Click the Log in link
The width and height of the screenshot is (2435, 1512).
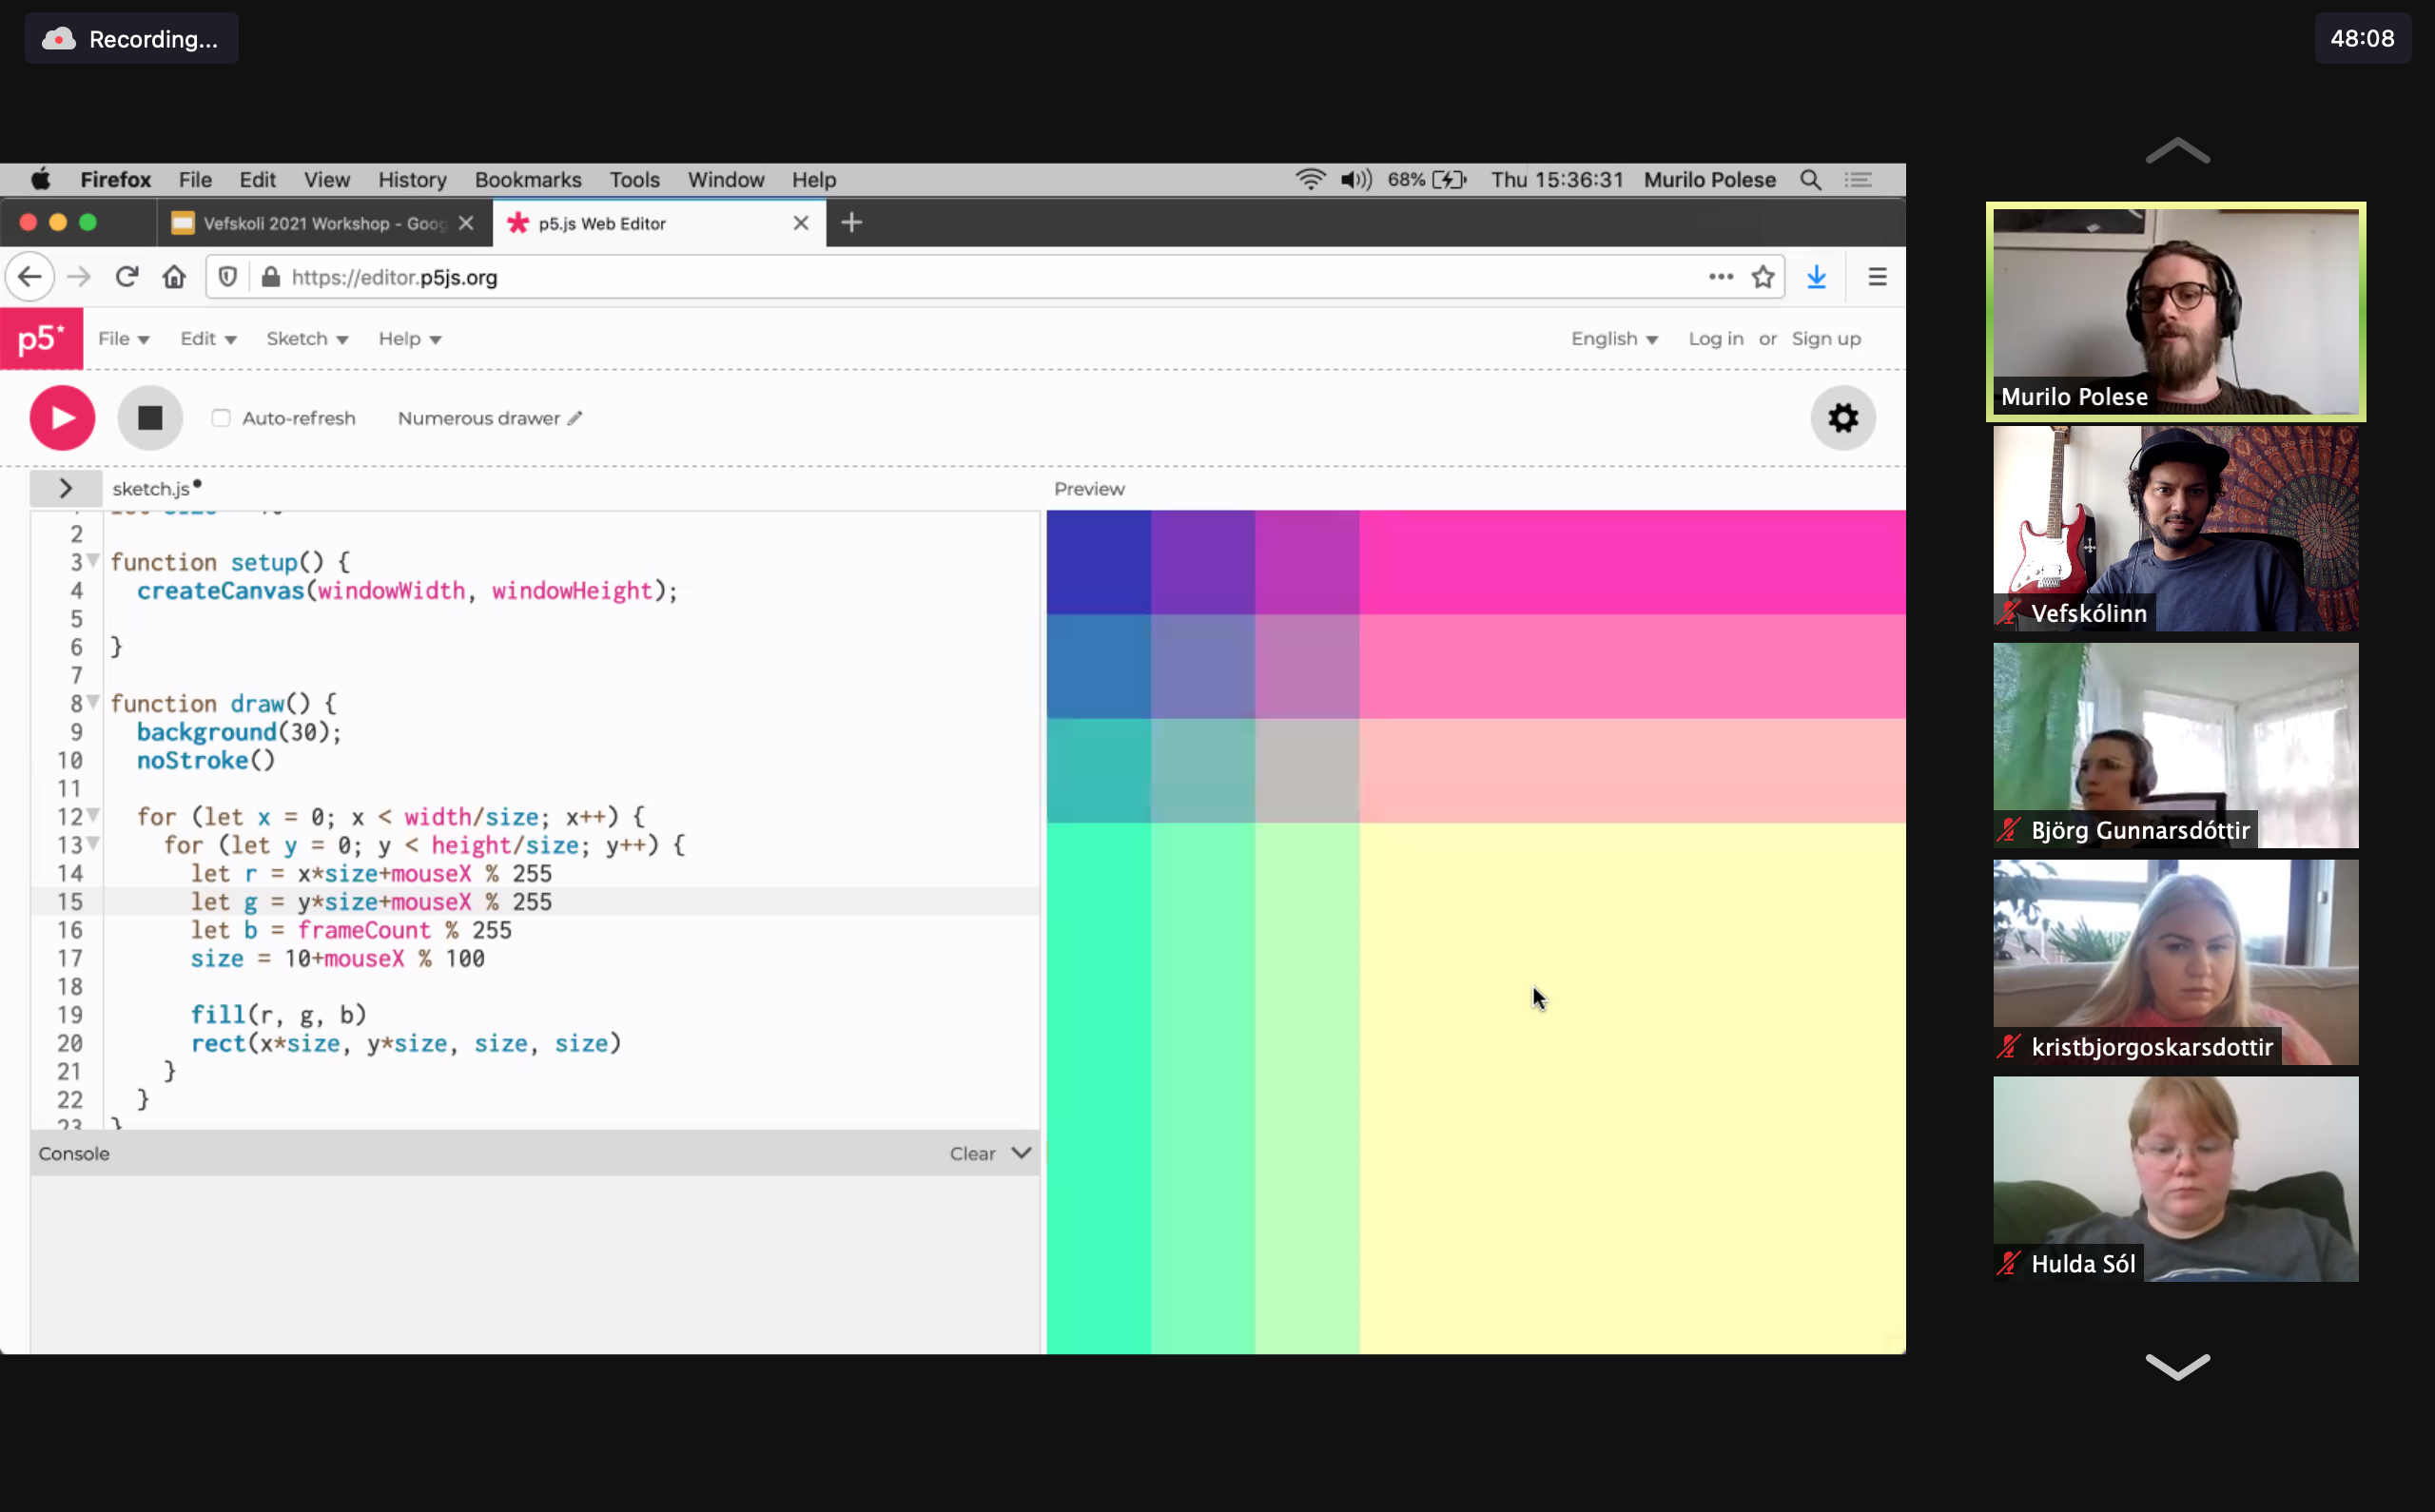pyautogui.click(x=1715, y=339)
